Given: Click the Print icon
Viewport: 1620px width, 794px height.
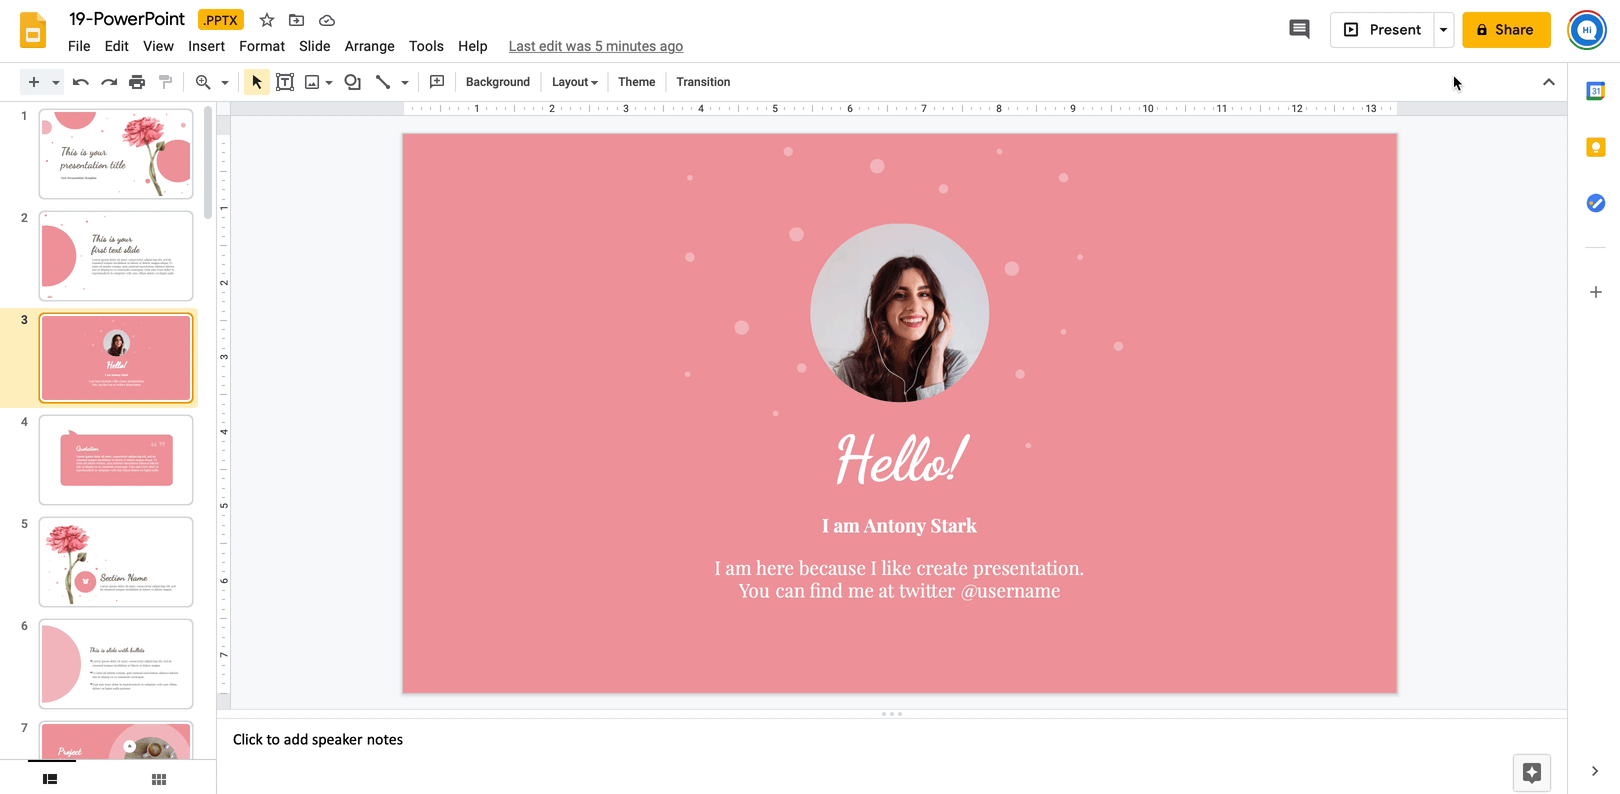Looking at the screenshot, I should (137, 82).
